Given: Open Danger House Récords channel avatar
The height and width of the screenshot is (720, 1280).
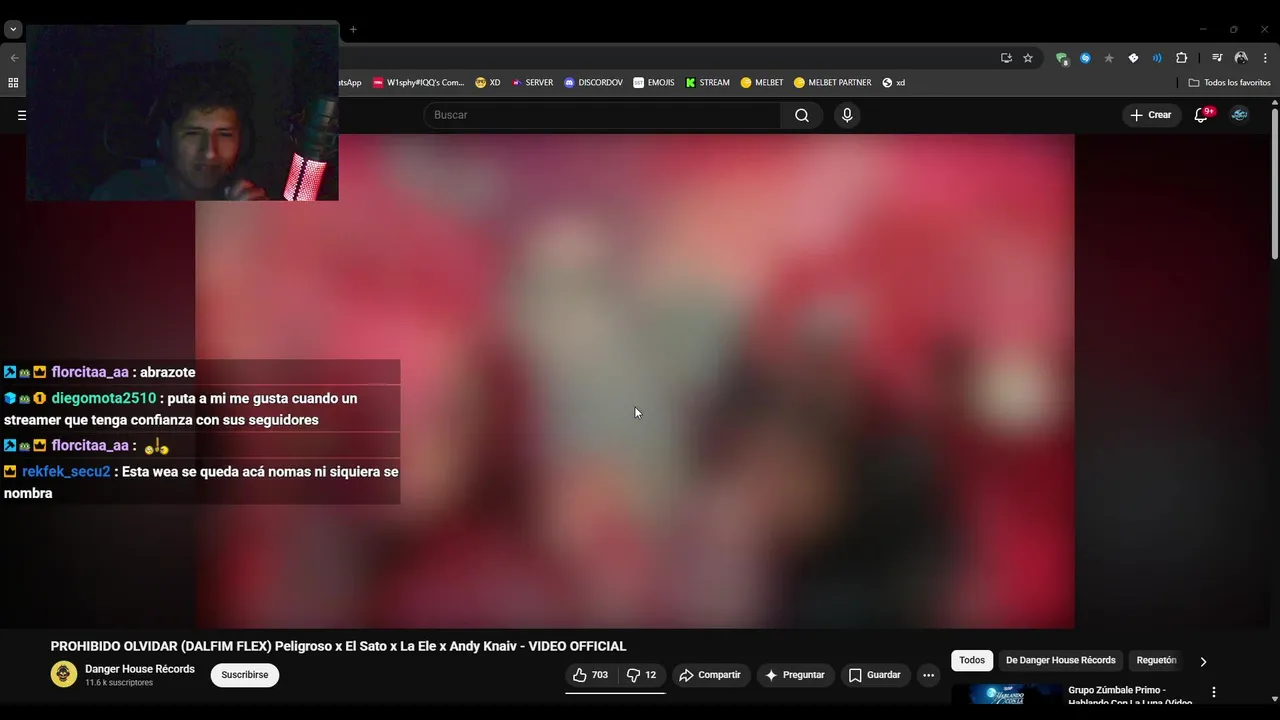Looking at the screenshot, I should [64, 674].
